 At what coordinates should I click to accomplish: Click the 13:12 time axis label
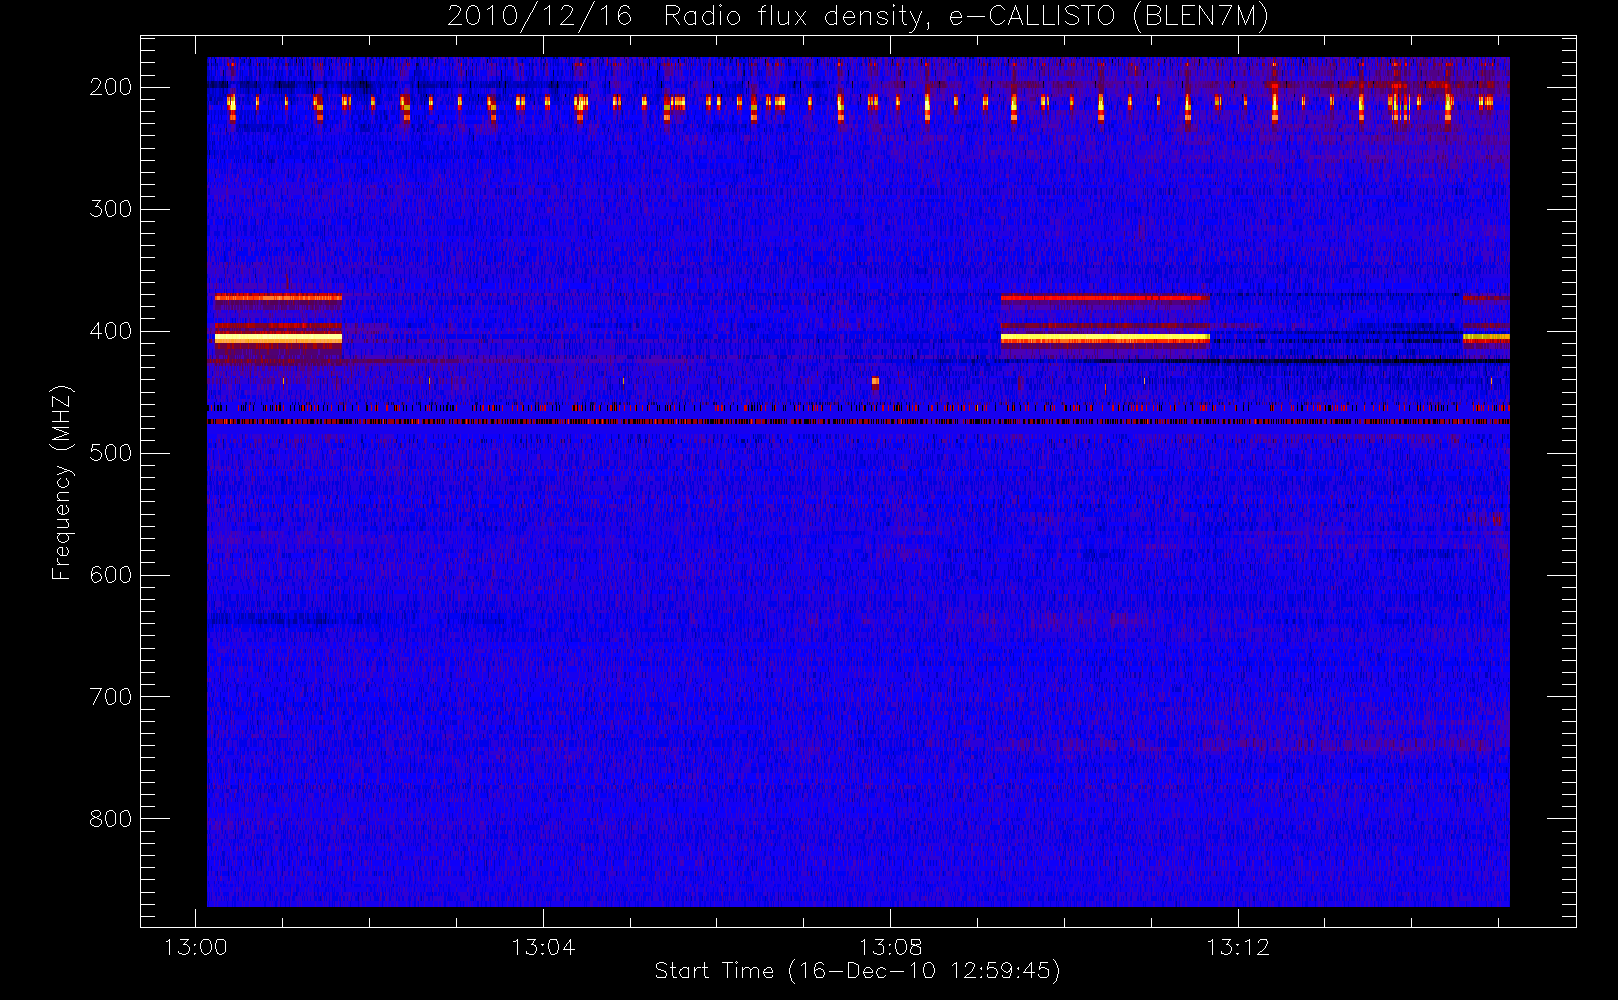1238,947
